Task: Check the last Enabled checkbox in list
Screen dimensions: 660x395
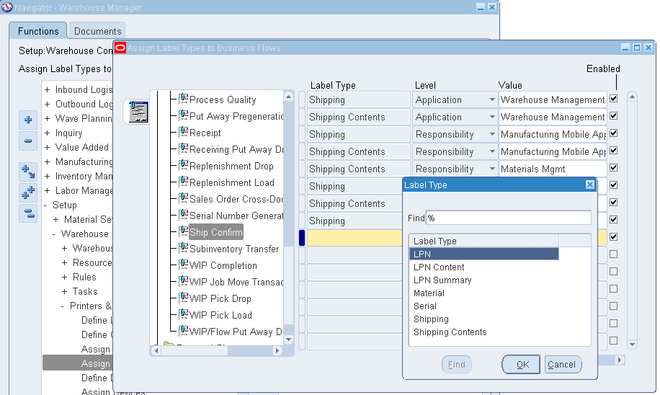Action: click(x=614, y=340)
